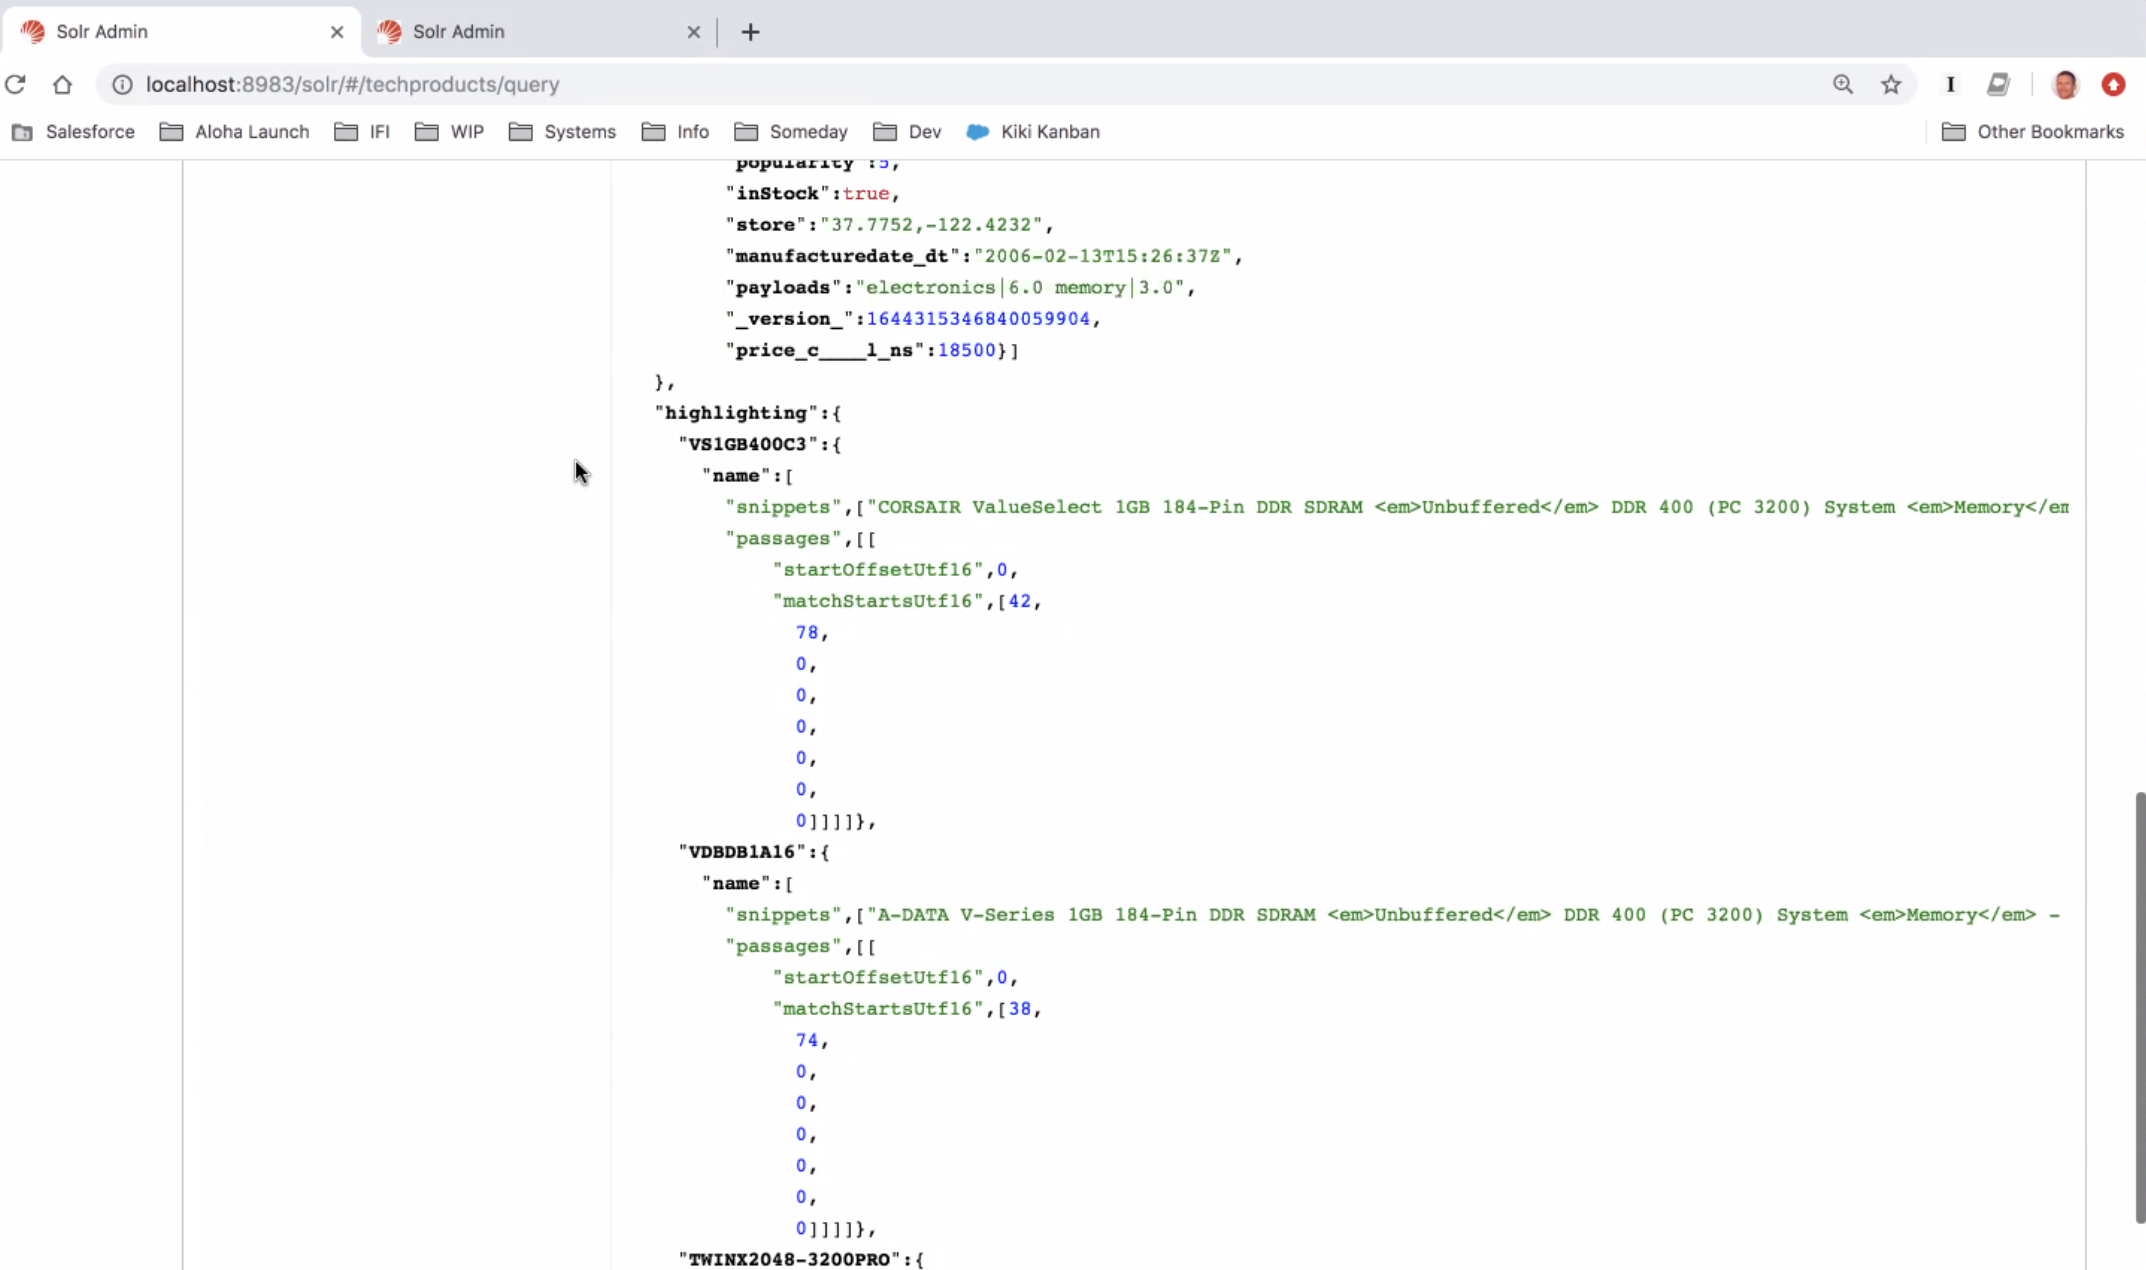
Task: Reload the page with the refresh icon
Action: point(15,85)
